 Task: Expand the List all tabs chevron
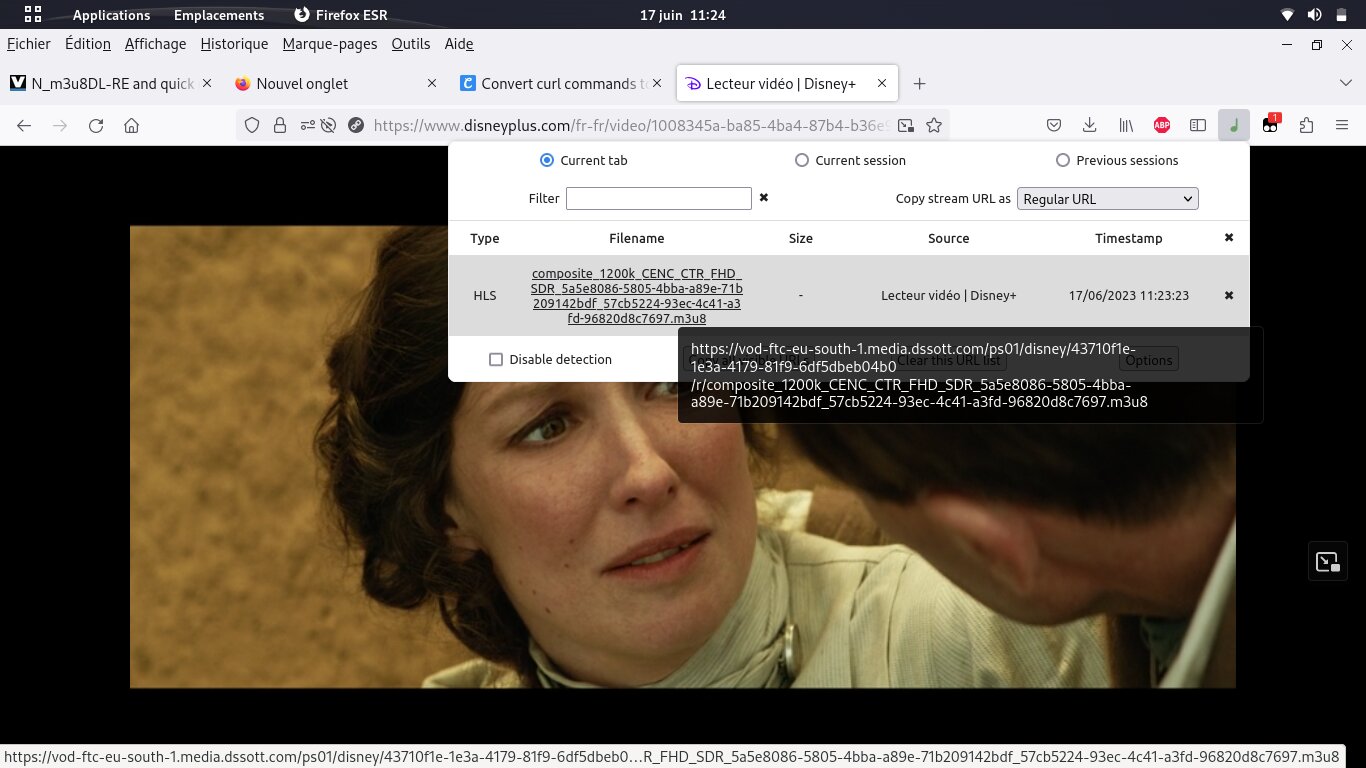1345,83
